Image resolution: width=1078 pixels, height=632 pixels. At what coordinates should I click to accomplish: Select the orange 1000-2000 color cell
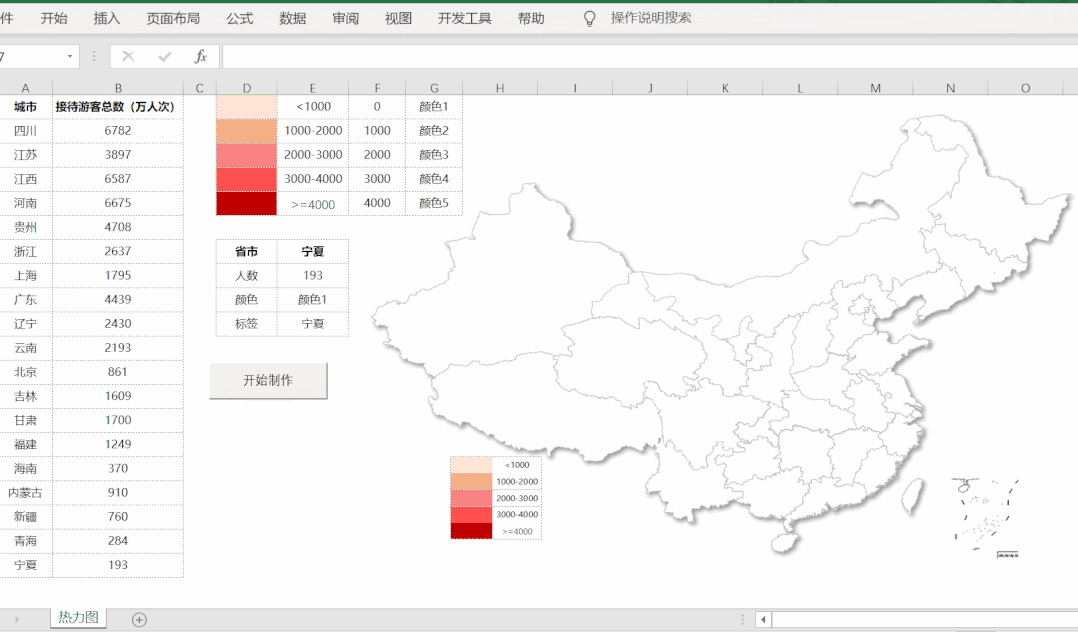[246, 131]
